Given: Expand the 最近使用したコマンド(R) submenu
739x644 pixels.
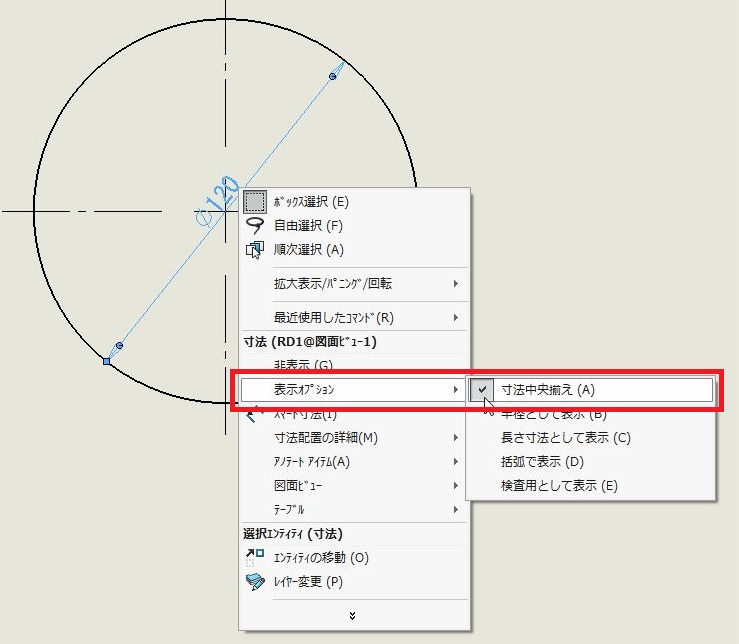Looking at the screenshot, I should (x=333, y=318).
